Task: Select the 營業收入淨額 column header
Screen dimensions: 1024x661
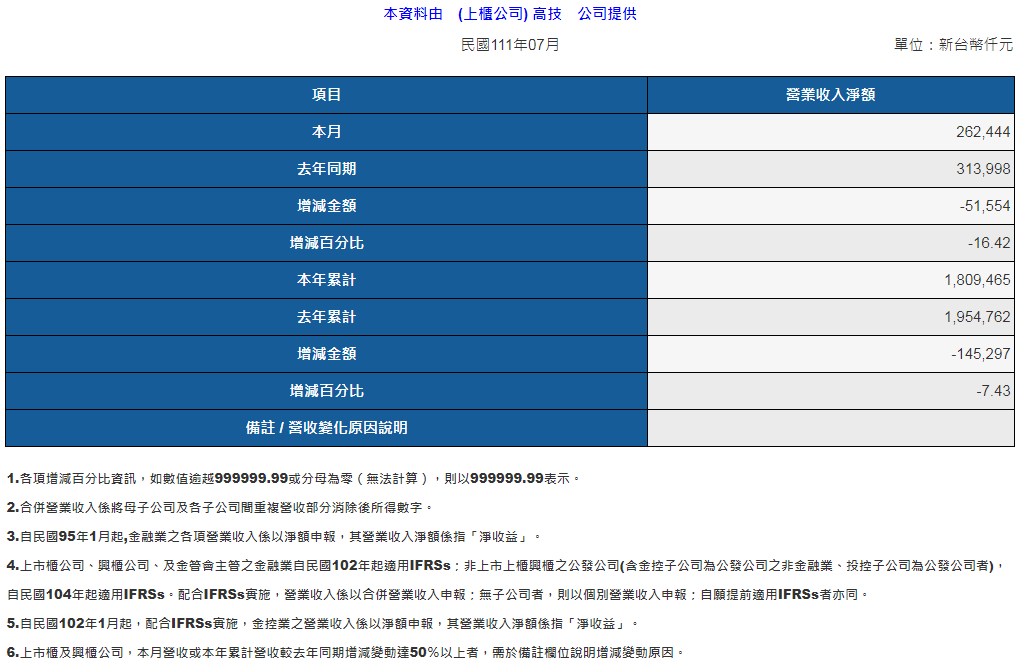Action: click(830, 95)
